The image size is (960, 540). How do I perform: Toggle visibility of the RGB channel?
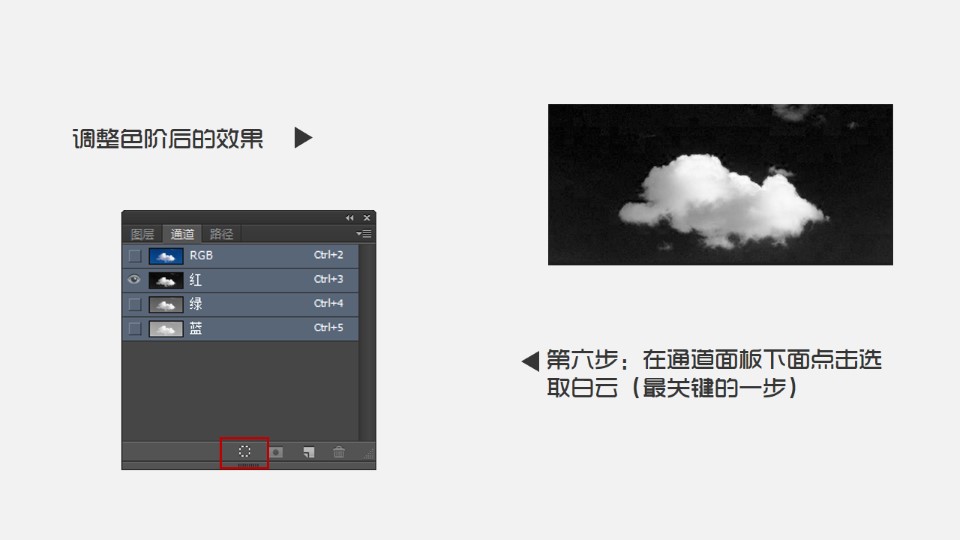point(134,256)
